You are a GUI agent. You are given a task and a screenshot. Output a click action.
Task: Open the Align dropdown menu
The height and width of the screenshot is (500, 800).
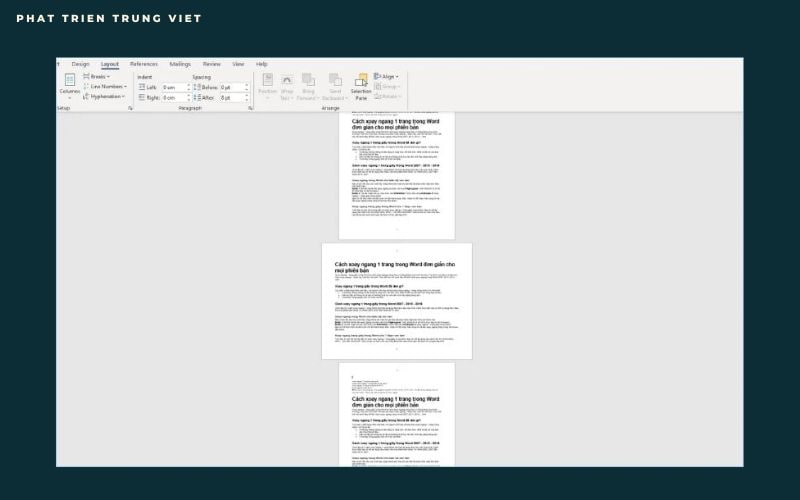click(x=388, y=76)
